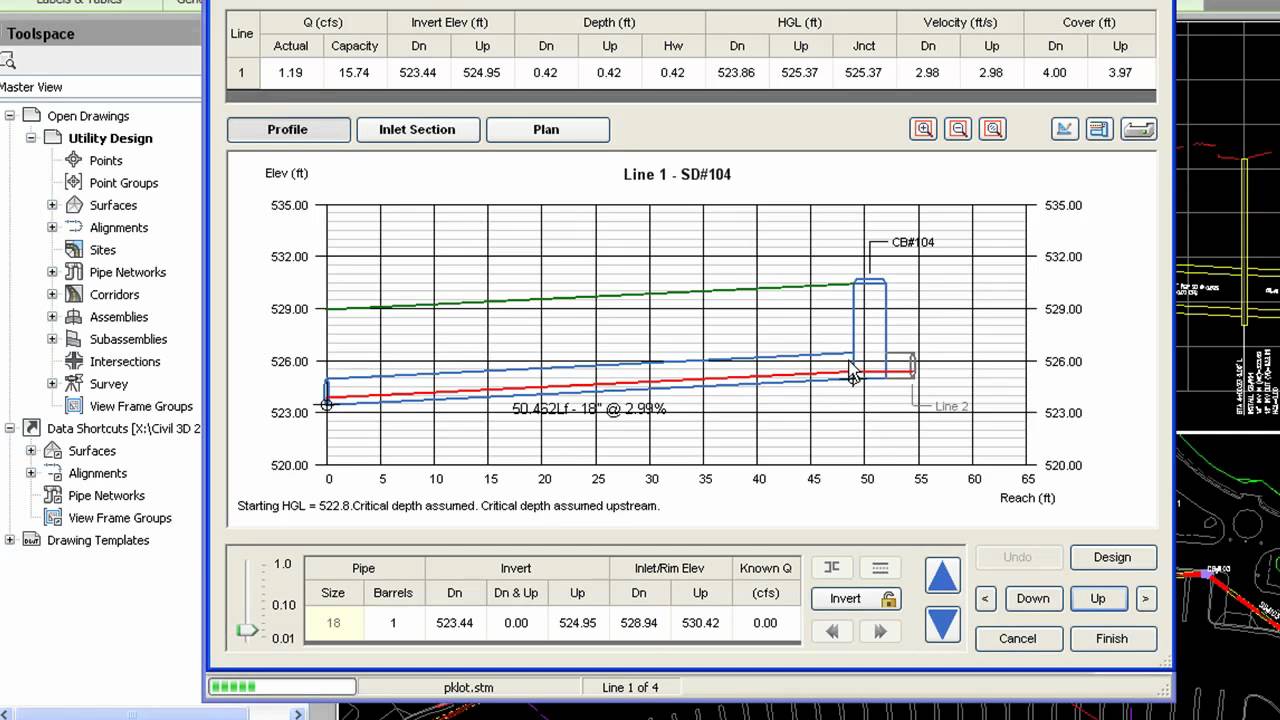Image resolution: width=1280 pixels, height=720 pixels.
Task: Click the Design button
Action: coord(1113,557)
